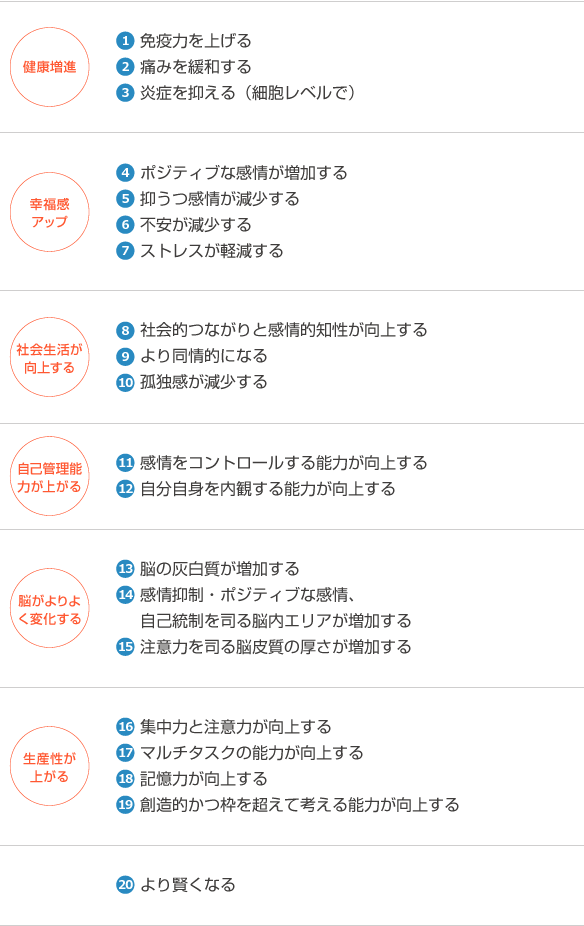Click the blue number 1 bullet
This screenshot has height=926, width=584.
[125, 41]
